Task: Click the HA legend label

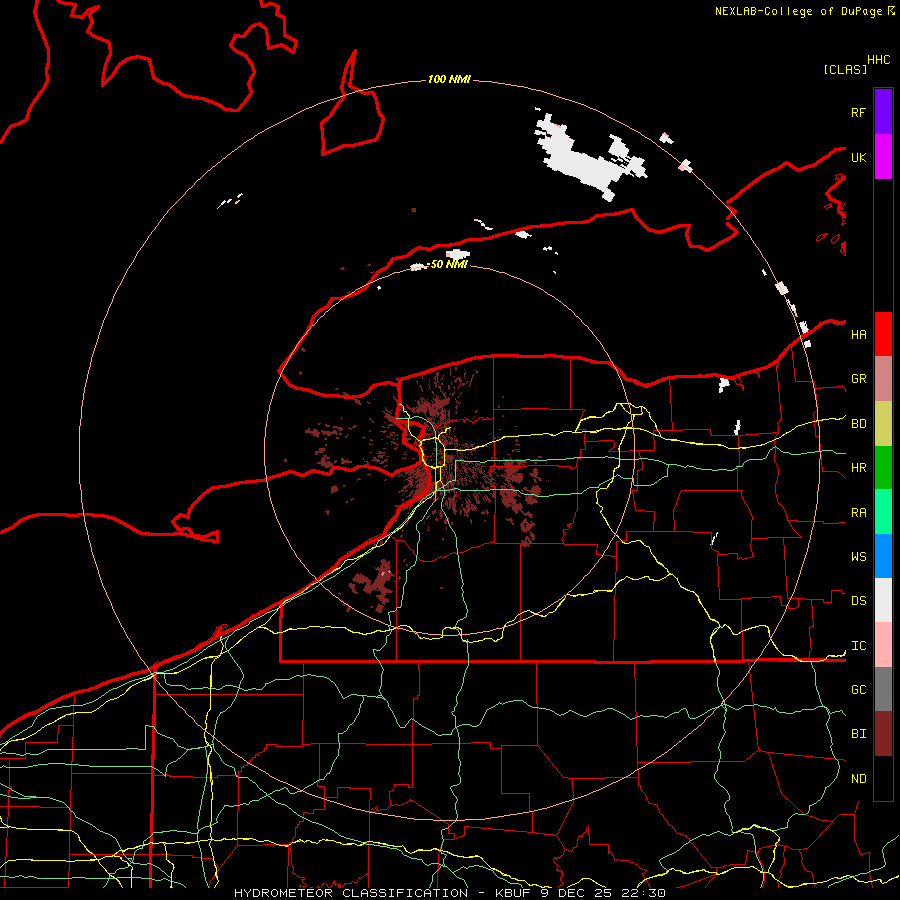Action: tap(858, 334)
